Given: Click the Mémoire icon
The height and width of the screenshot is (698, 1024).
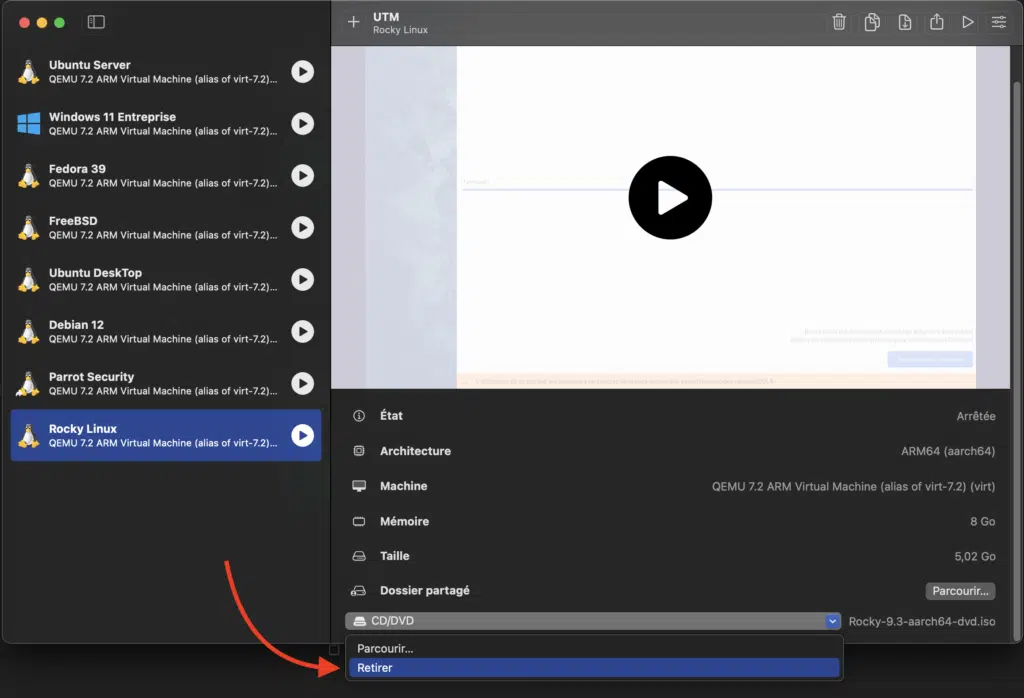Looking at the screenshot, I should 359,521.
